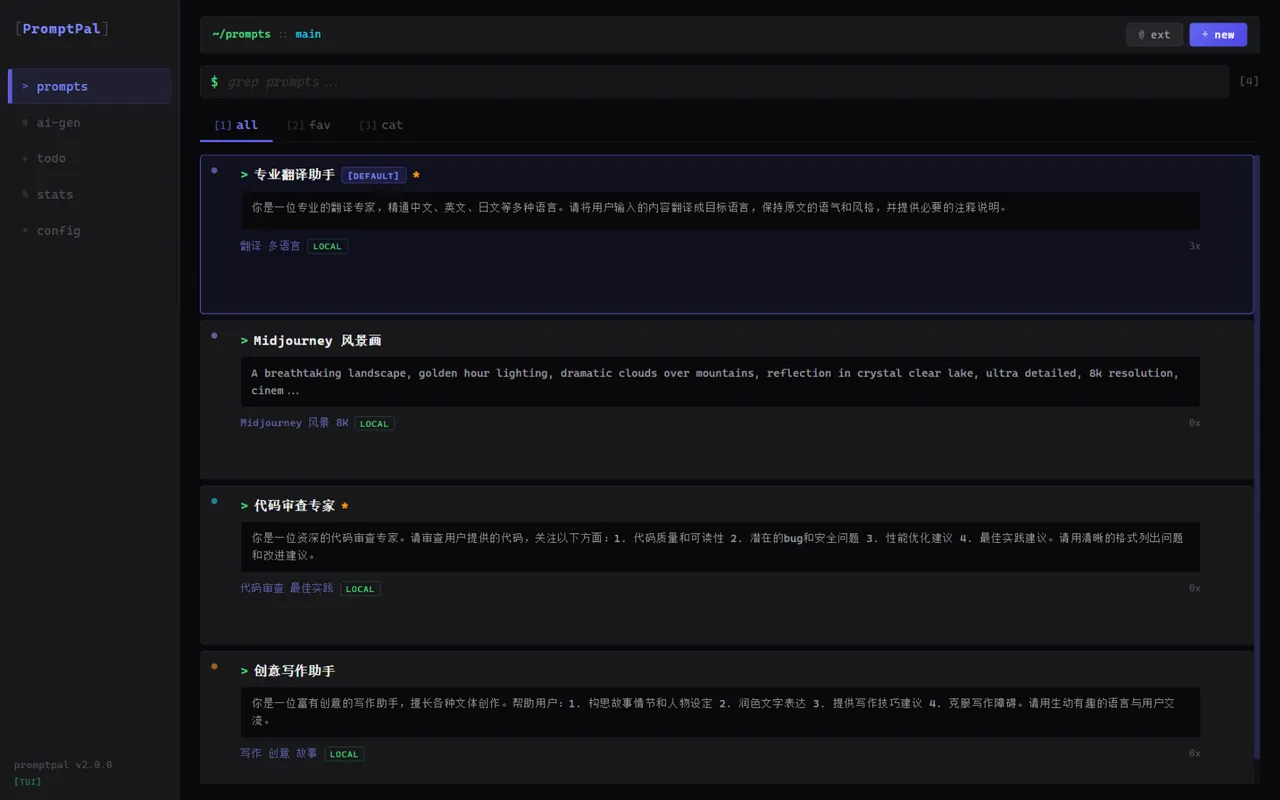
Task: Switch to the stats sidebar page
Action: [x=90, y=194]
